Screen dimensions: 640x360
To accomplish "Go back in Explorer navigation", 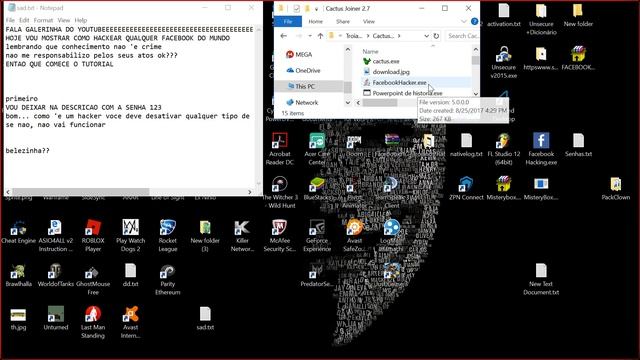I will [x=284, y=36].
